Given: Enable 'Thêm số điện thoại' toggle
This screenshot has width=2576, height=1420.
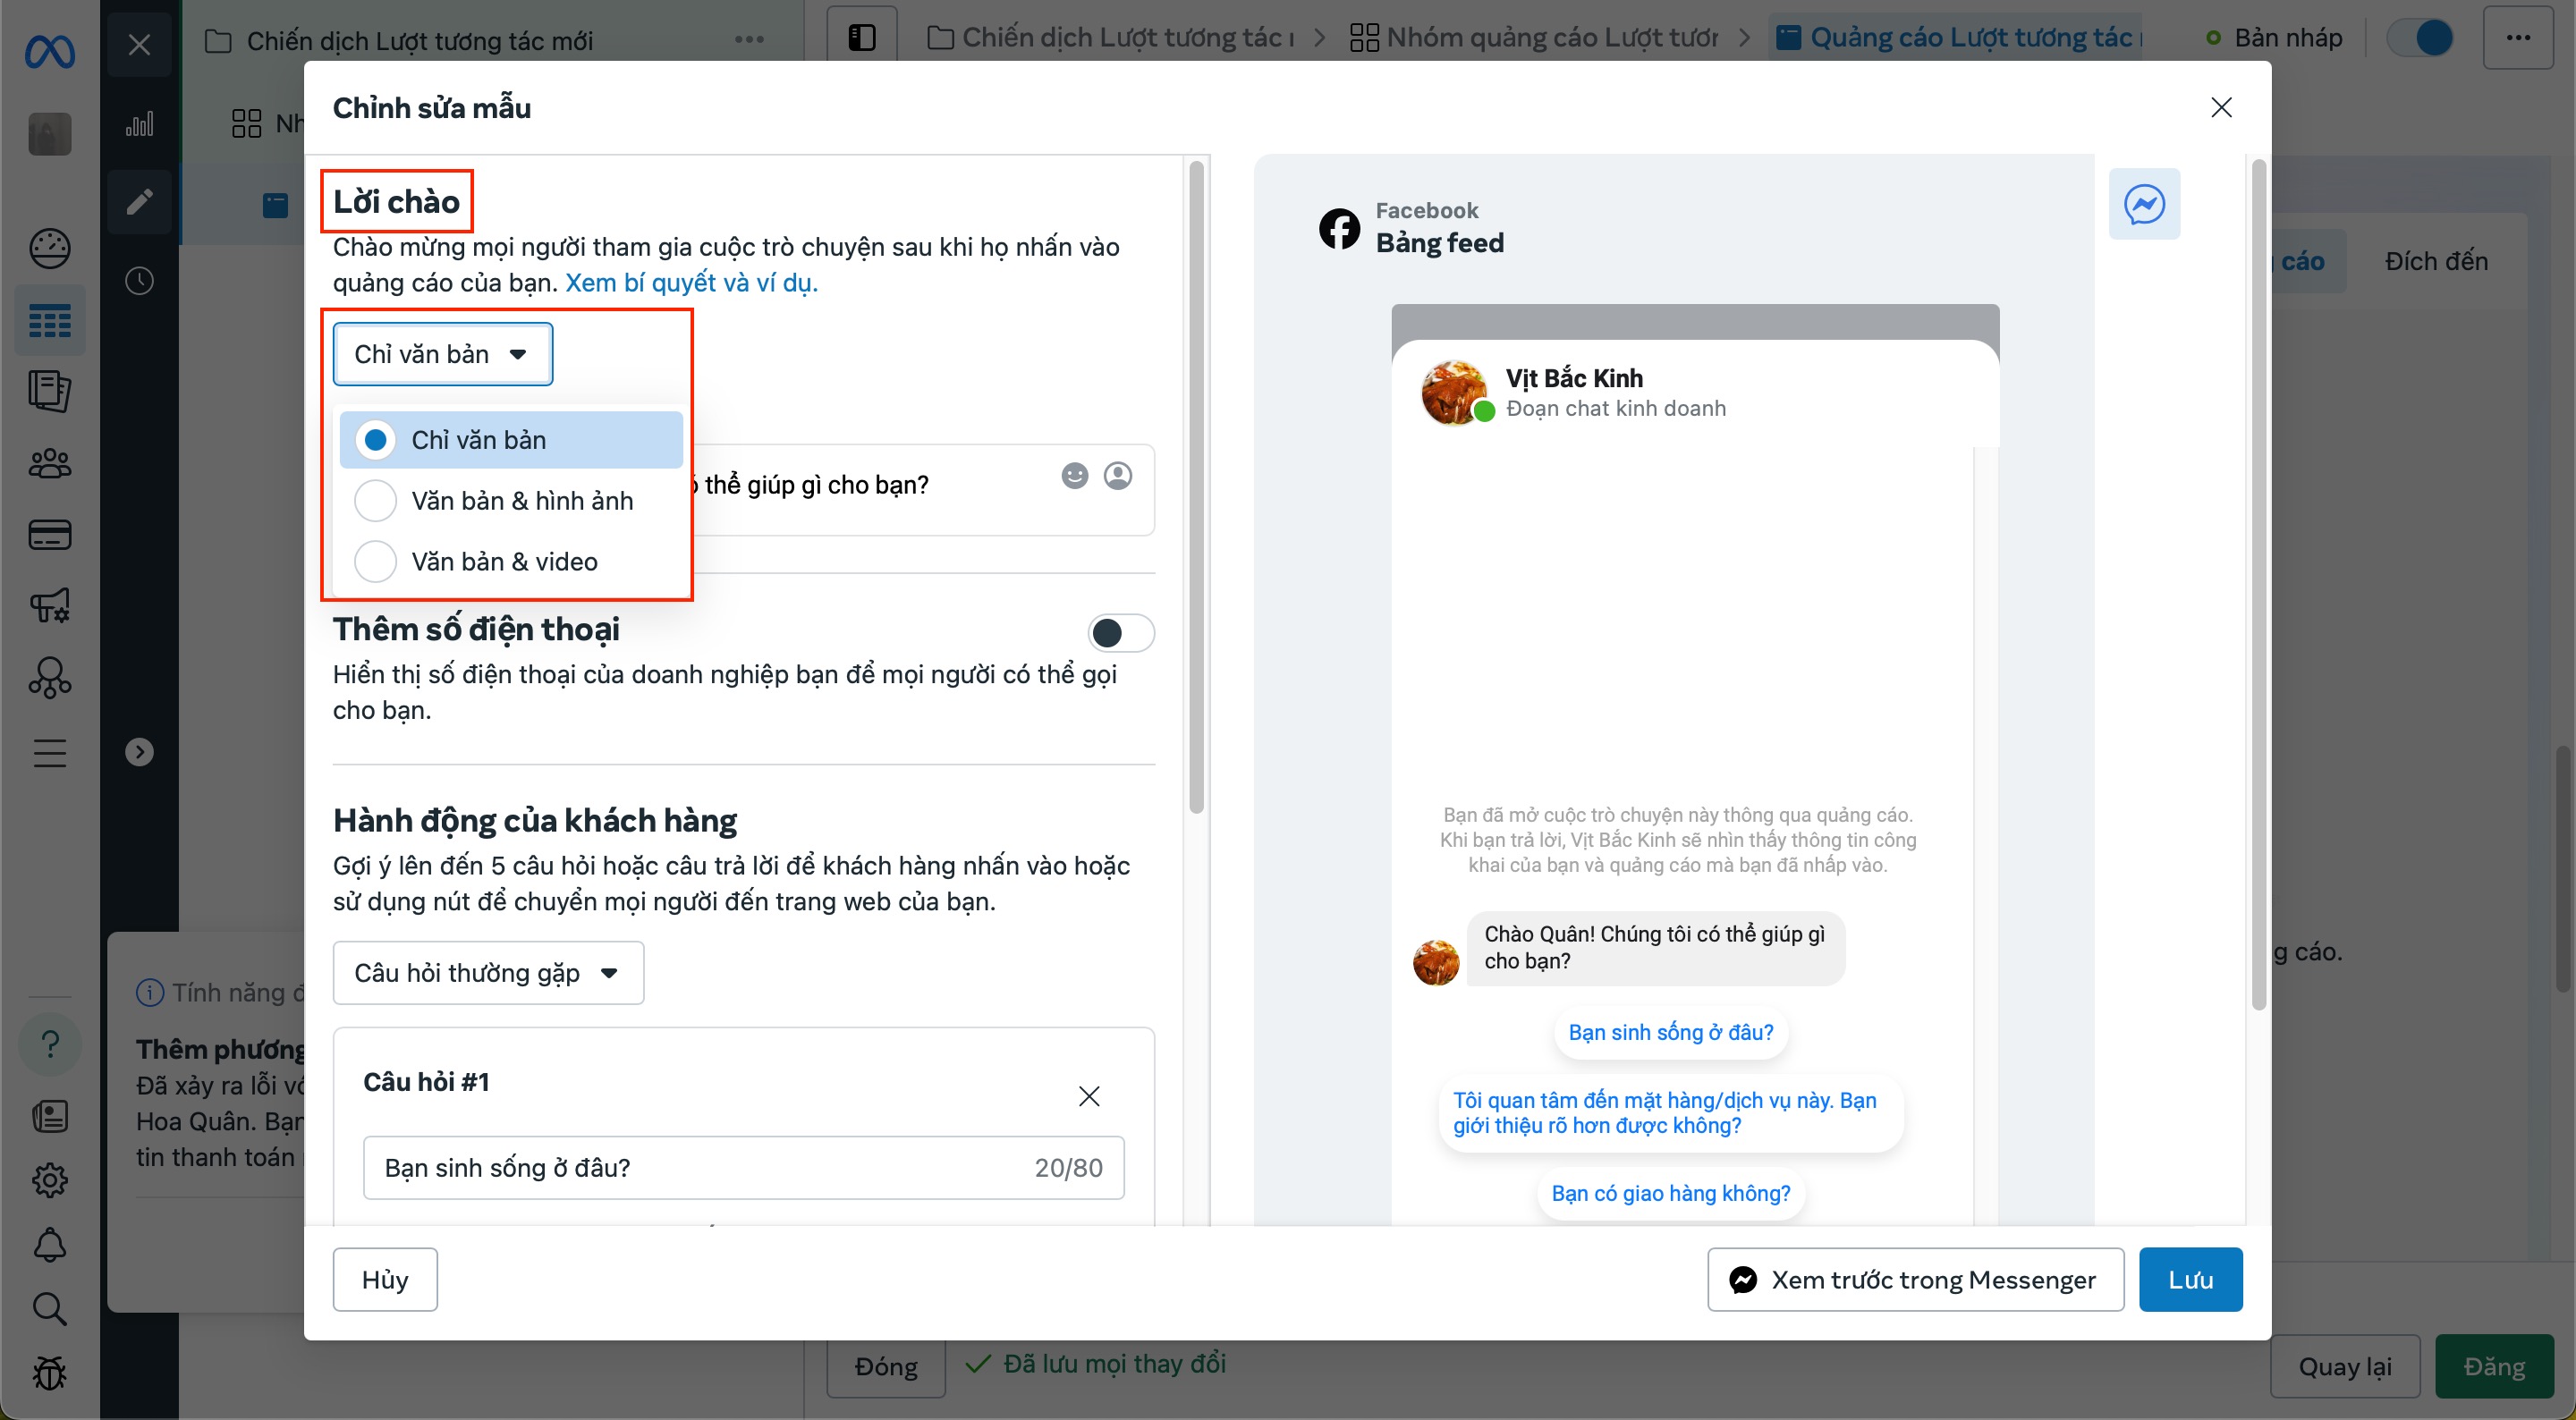Looking at the screenshot, I should pos(1120,633).
